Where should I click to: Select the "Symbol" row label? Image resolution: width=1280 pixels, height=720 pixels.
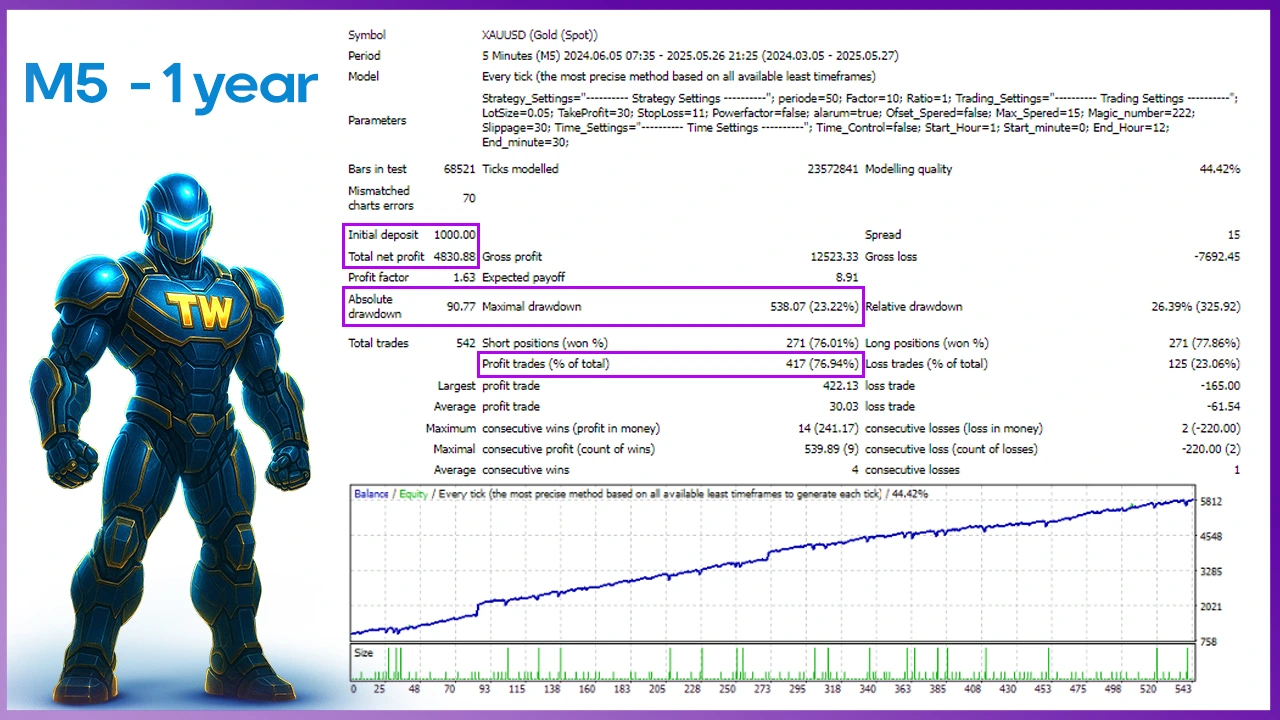(367, 35)
